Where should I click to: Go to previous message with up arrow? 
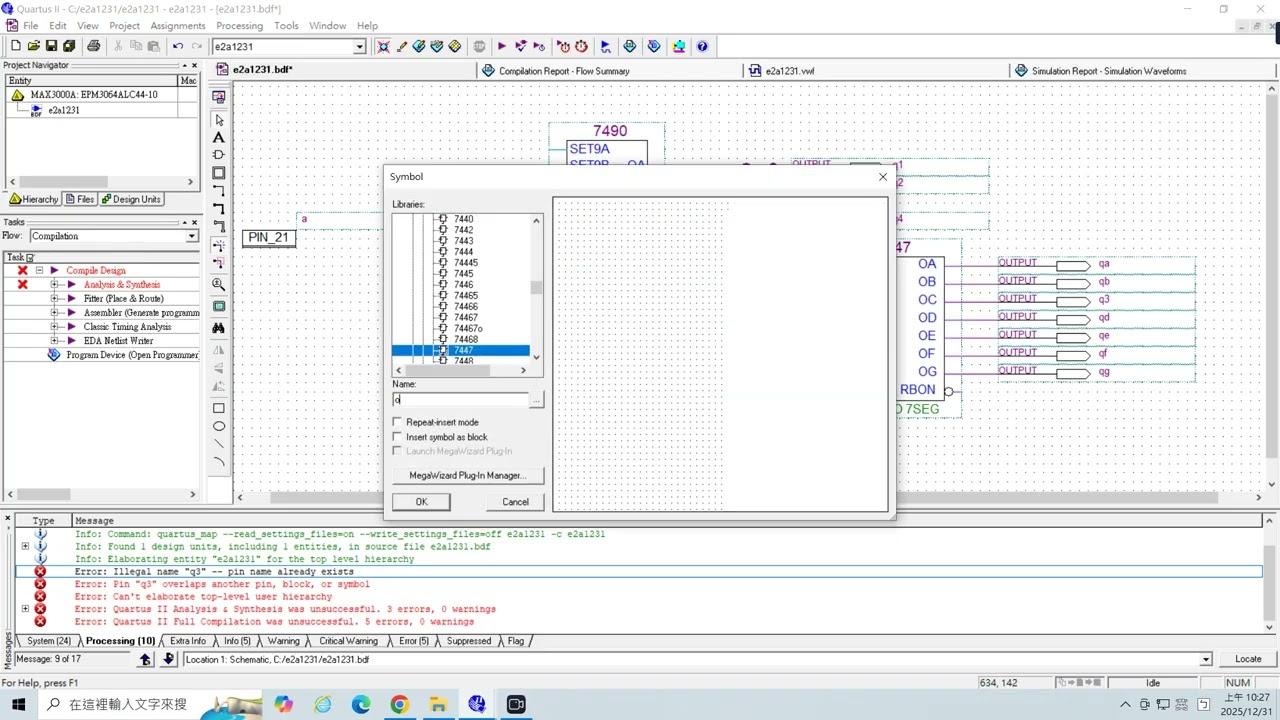point(145,659)
